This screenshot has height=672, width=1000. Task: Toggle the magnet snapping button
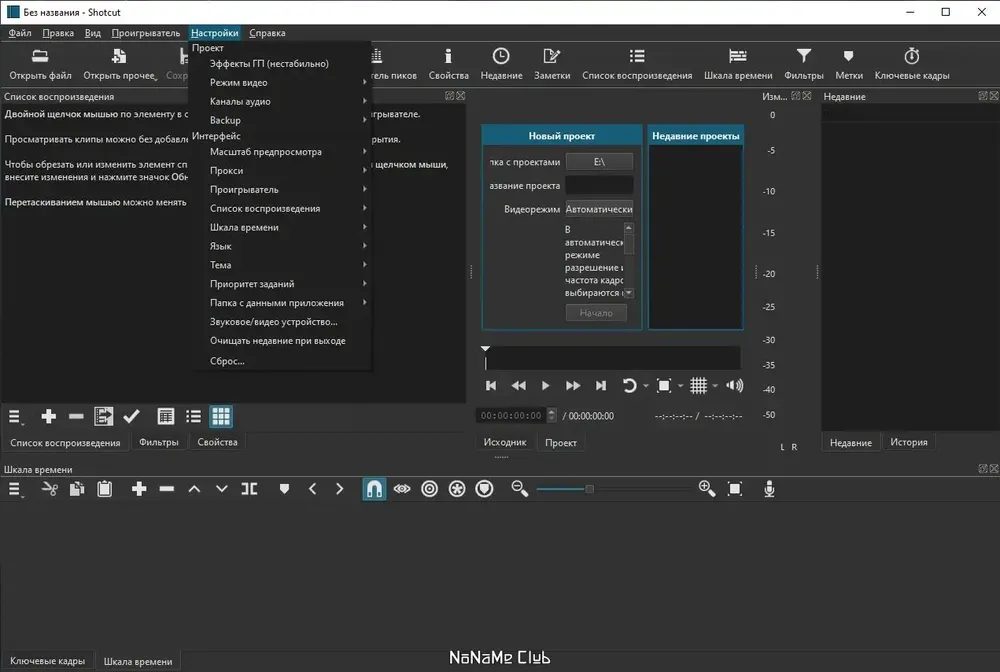pos(374,489)
